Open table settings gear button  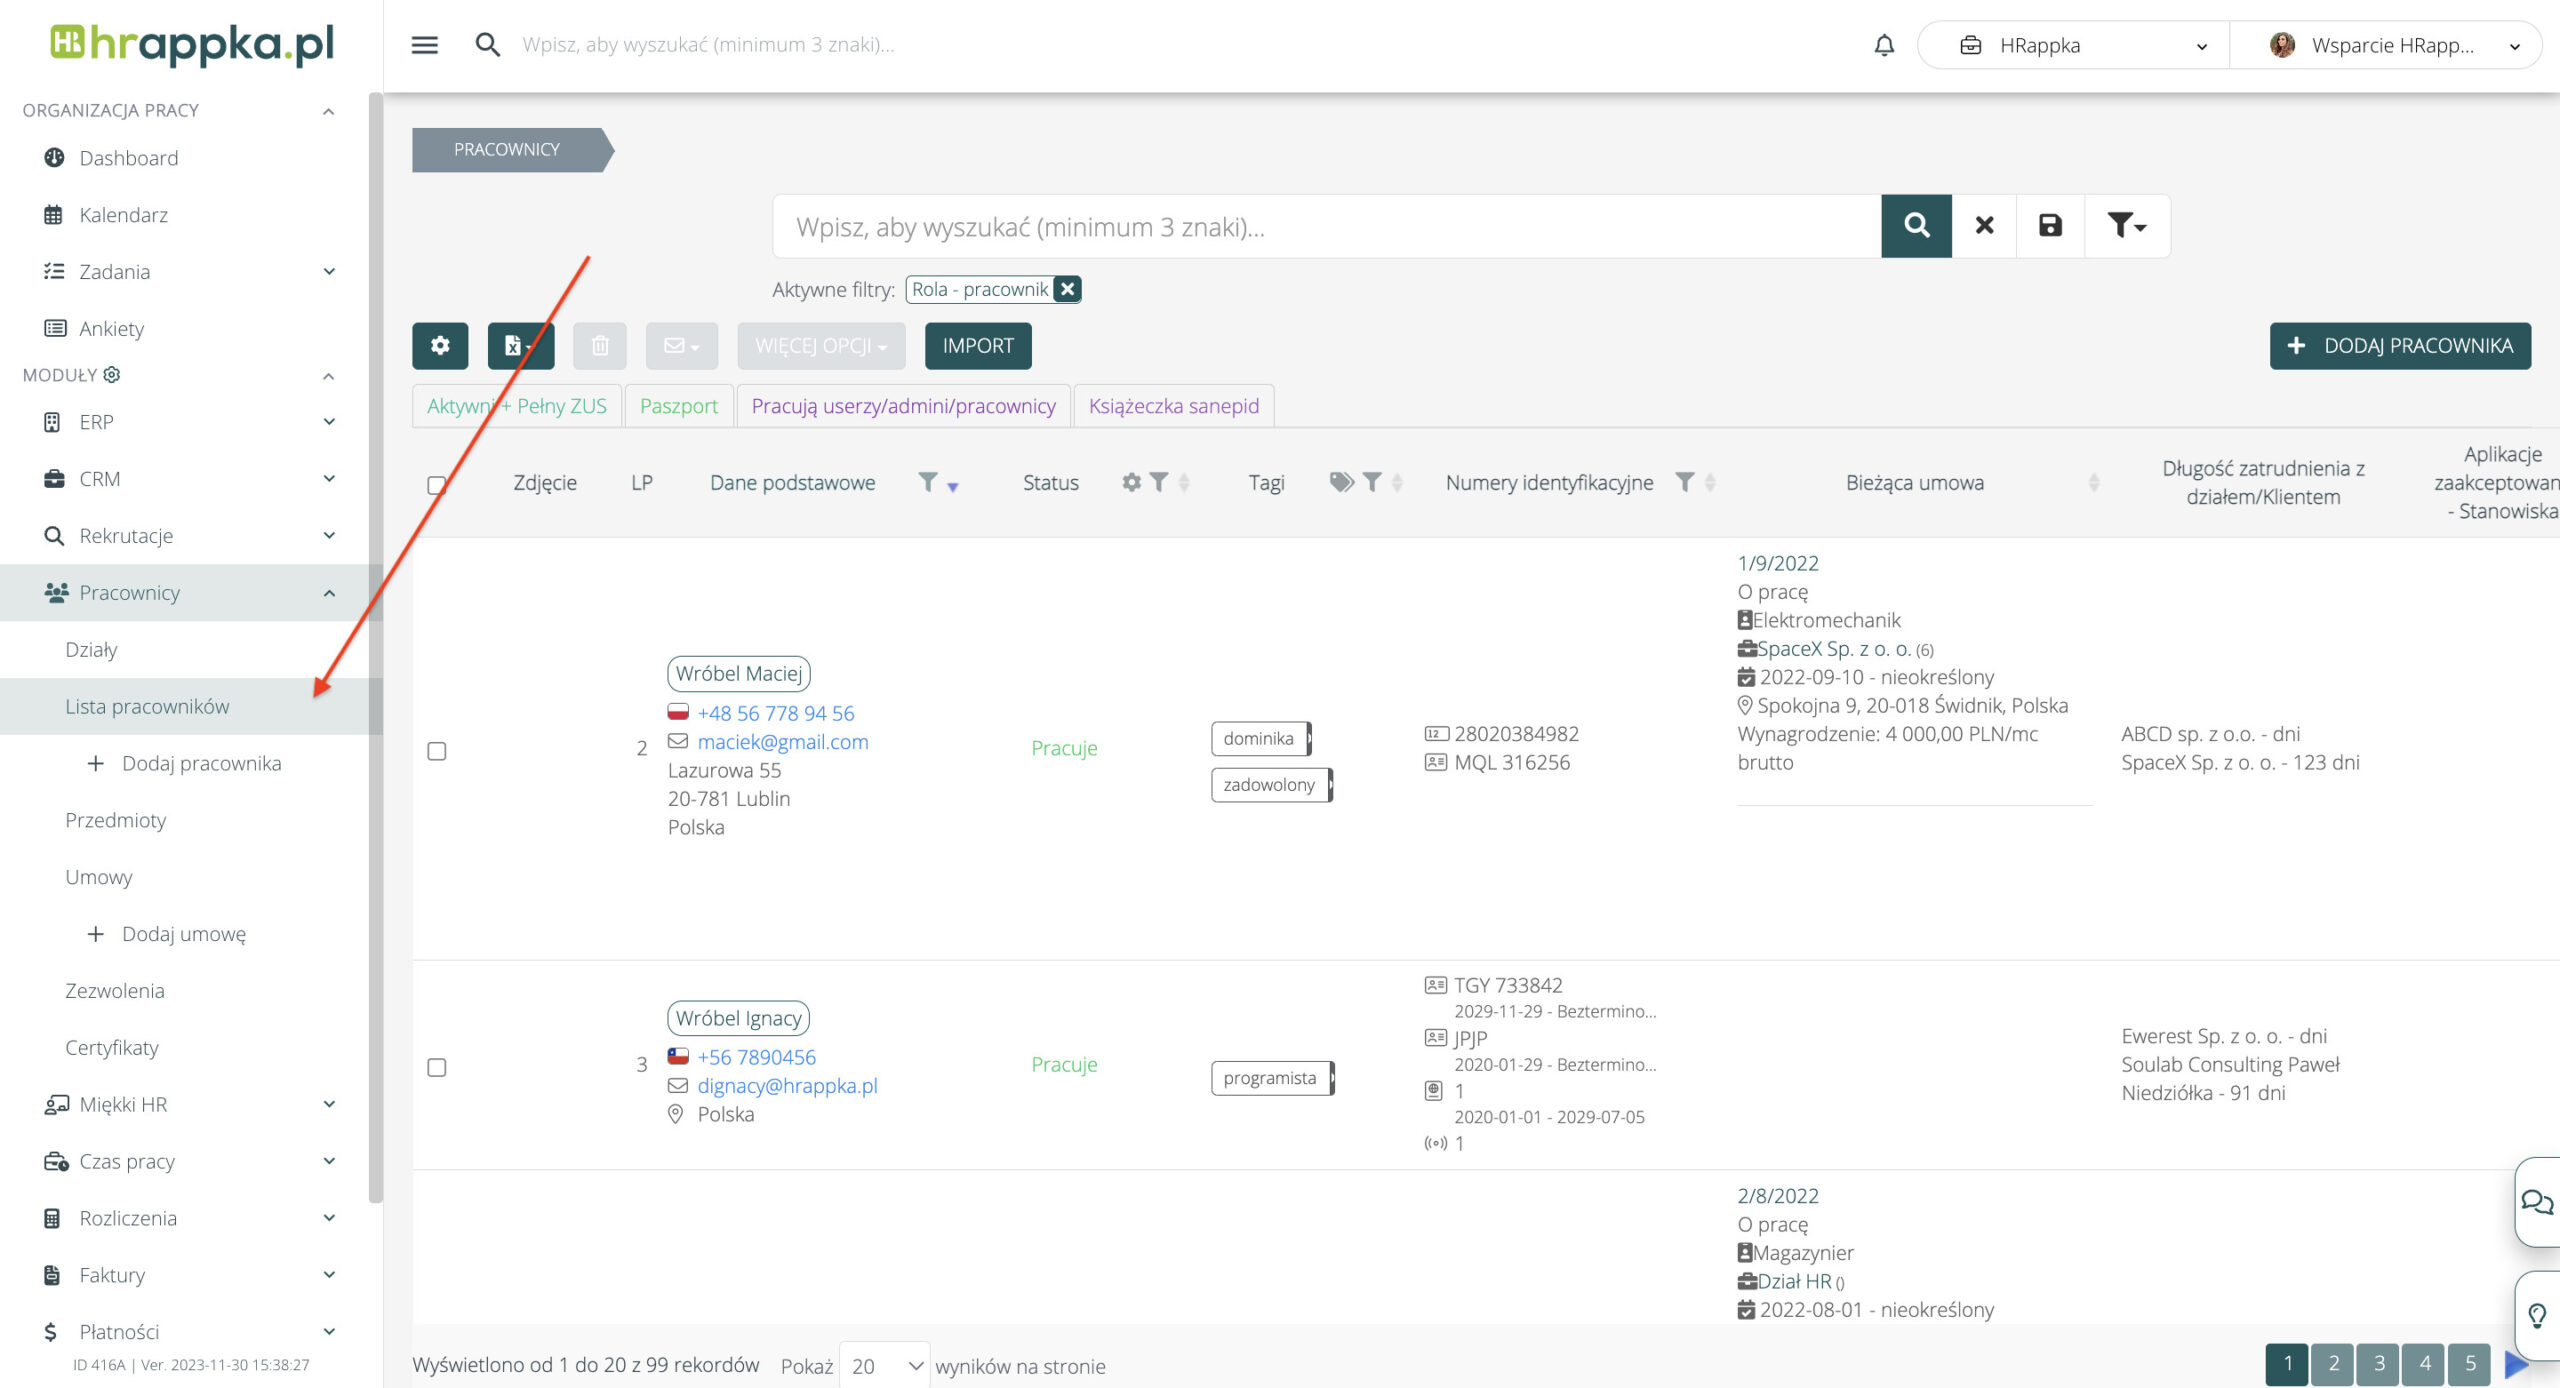click(440, 346)
